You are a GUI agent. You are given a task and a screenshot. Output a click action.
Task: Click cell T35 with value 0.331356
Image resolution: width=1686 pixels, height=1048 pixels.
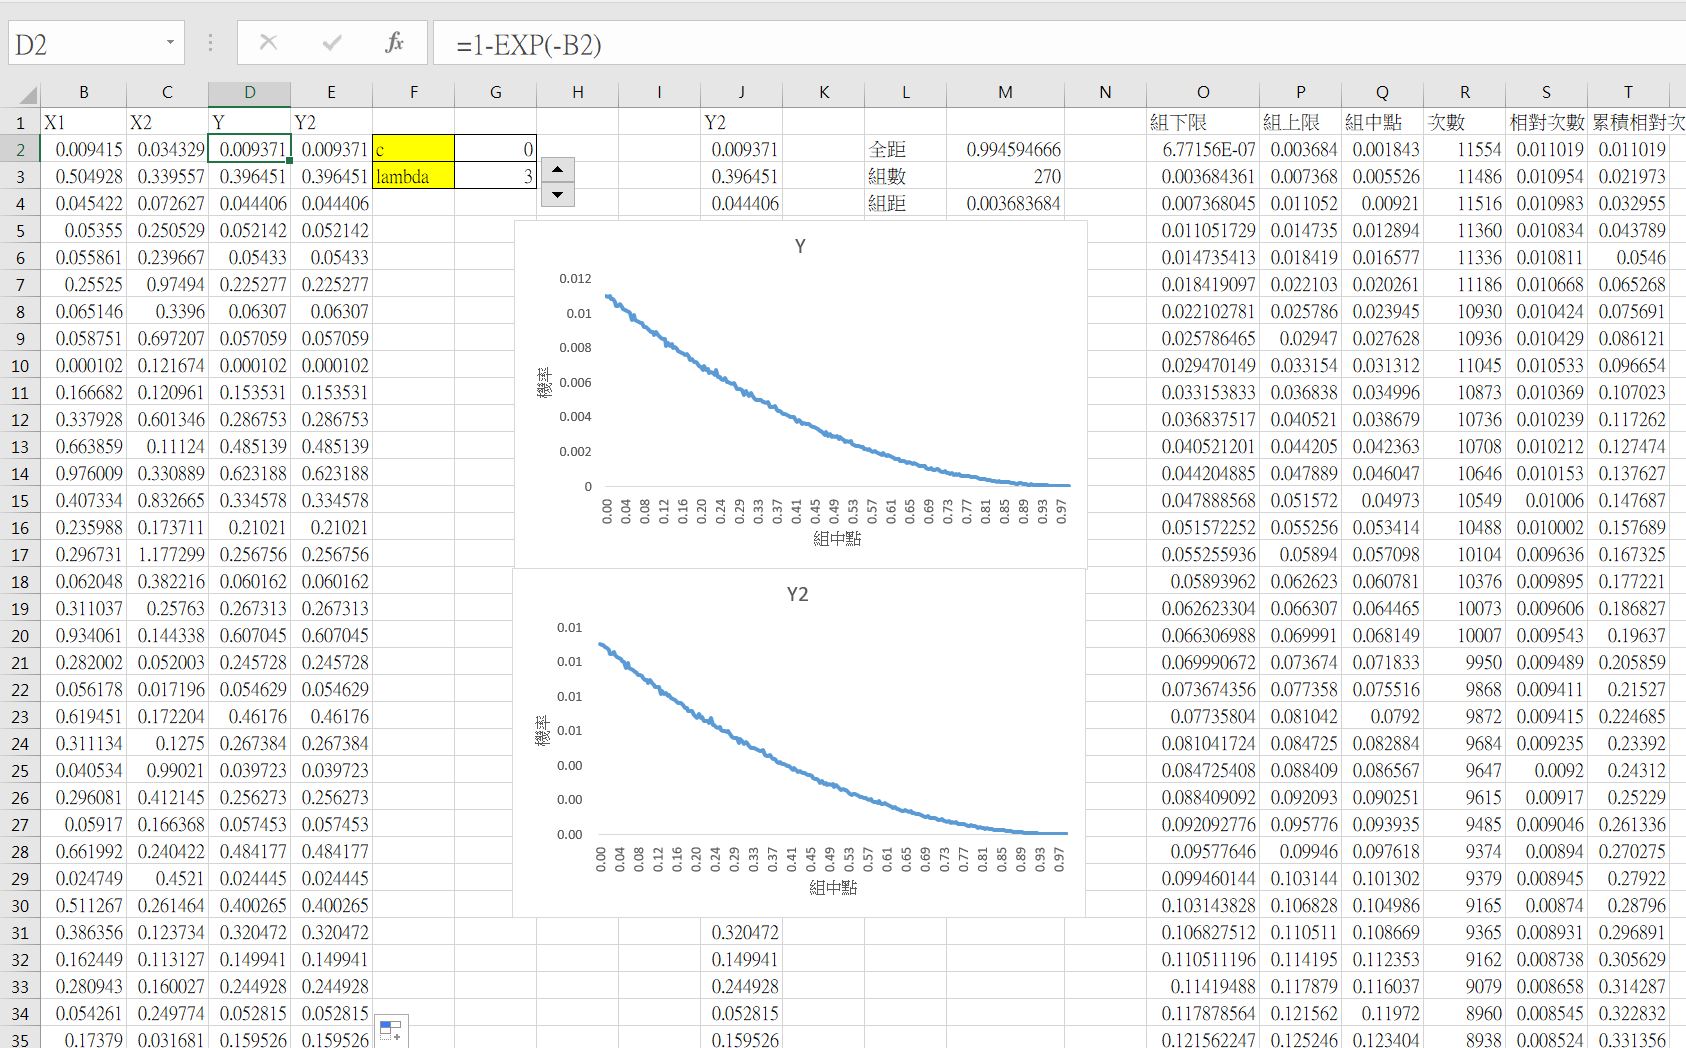(1628, 1040)
